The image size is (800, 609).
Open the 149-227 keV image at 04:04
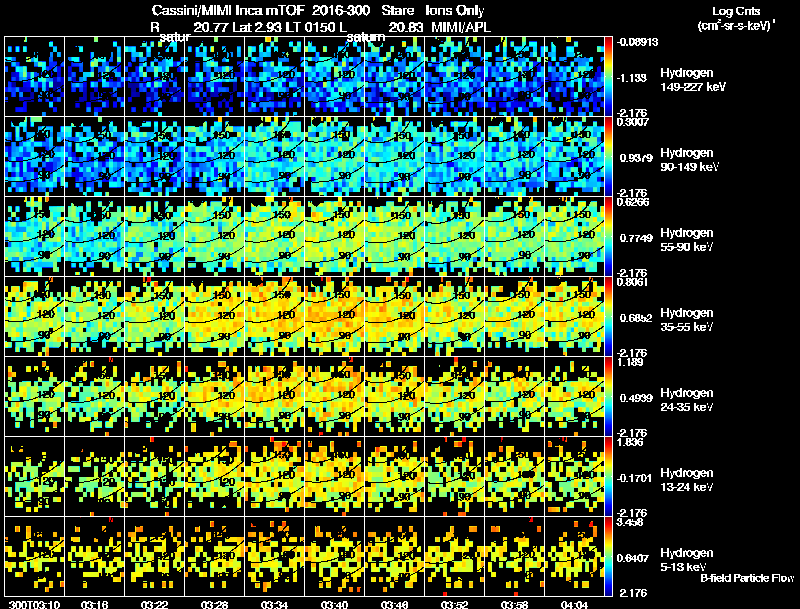point(574,76)
